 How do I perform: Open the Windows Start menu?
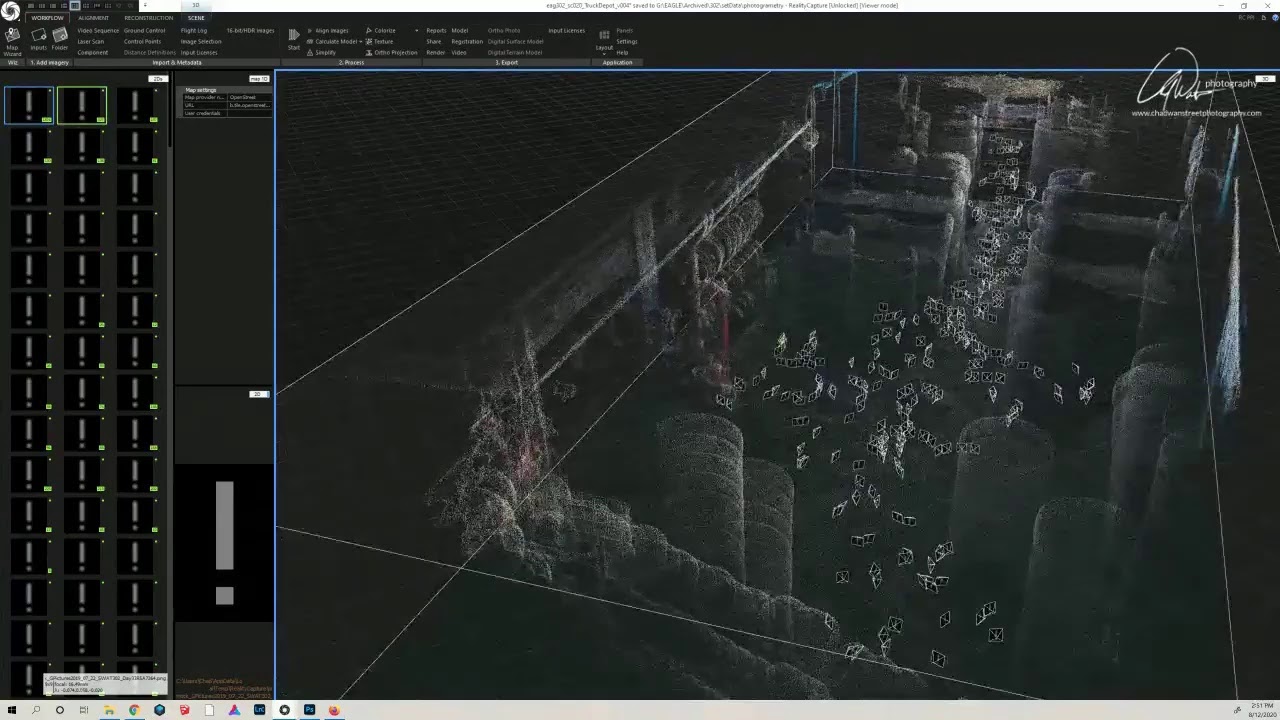pos(10,710)
